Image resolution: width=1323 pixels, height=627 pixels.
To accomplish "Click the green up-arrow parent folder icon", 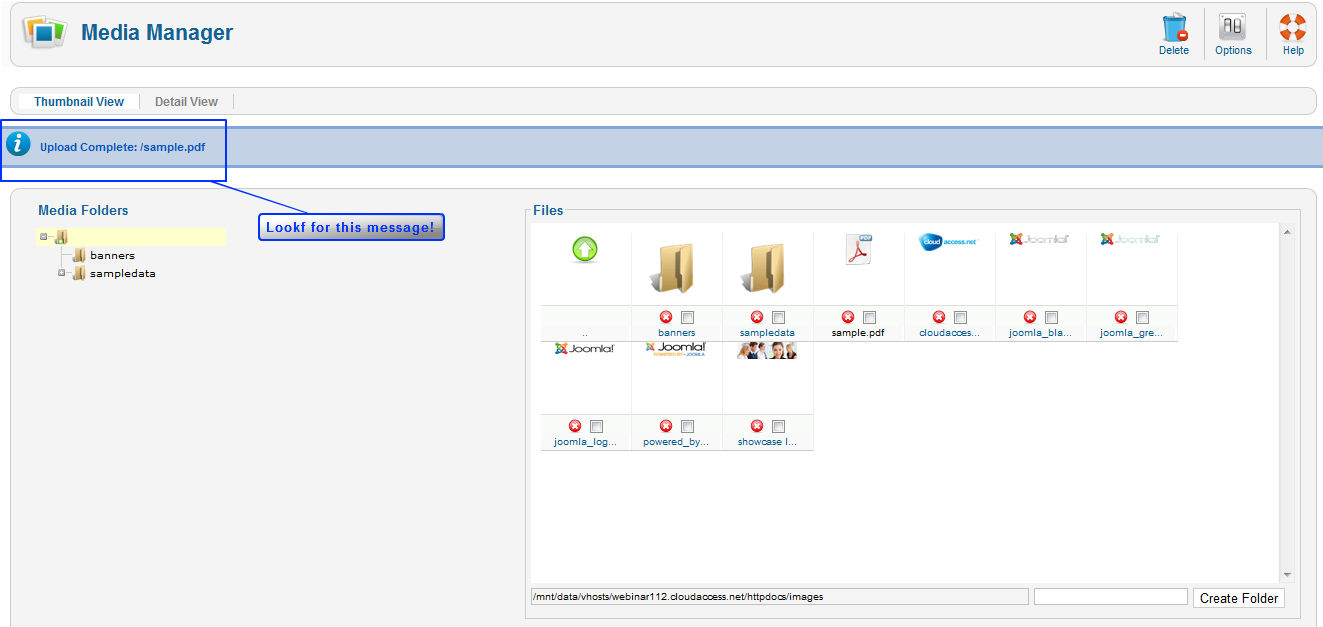I will point(585,249).
